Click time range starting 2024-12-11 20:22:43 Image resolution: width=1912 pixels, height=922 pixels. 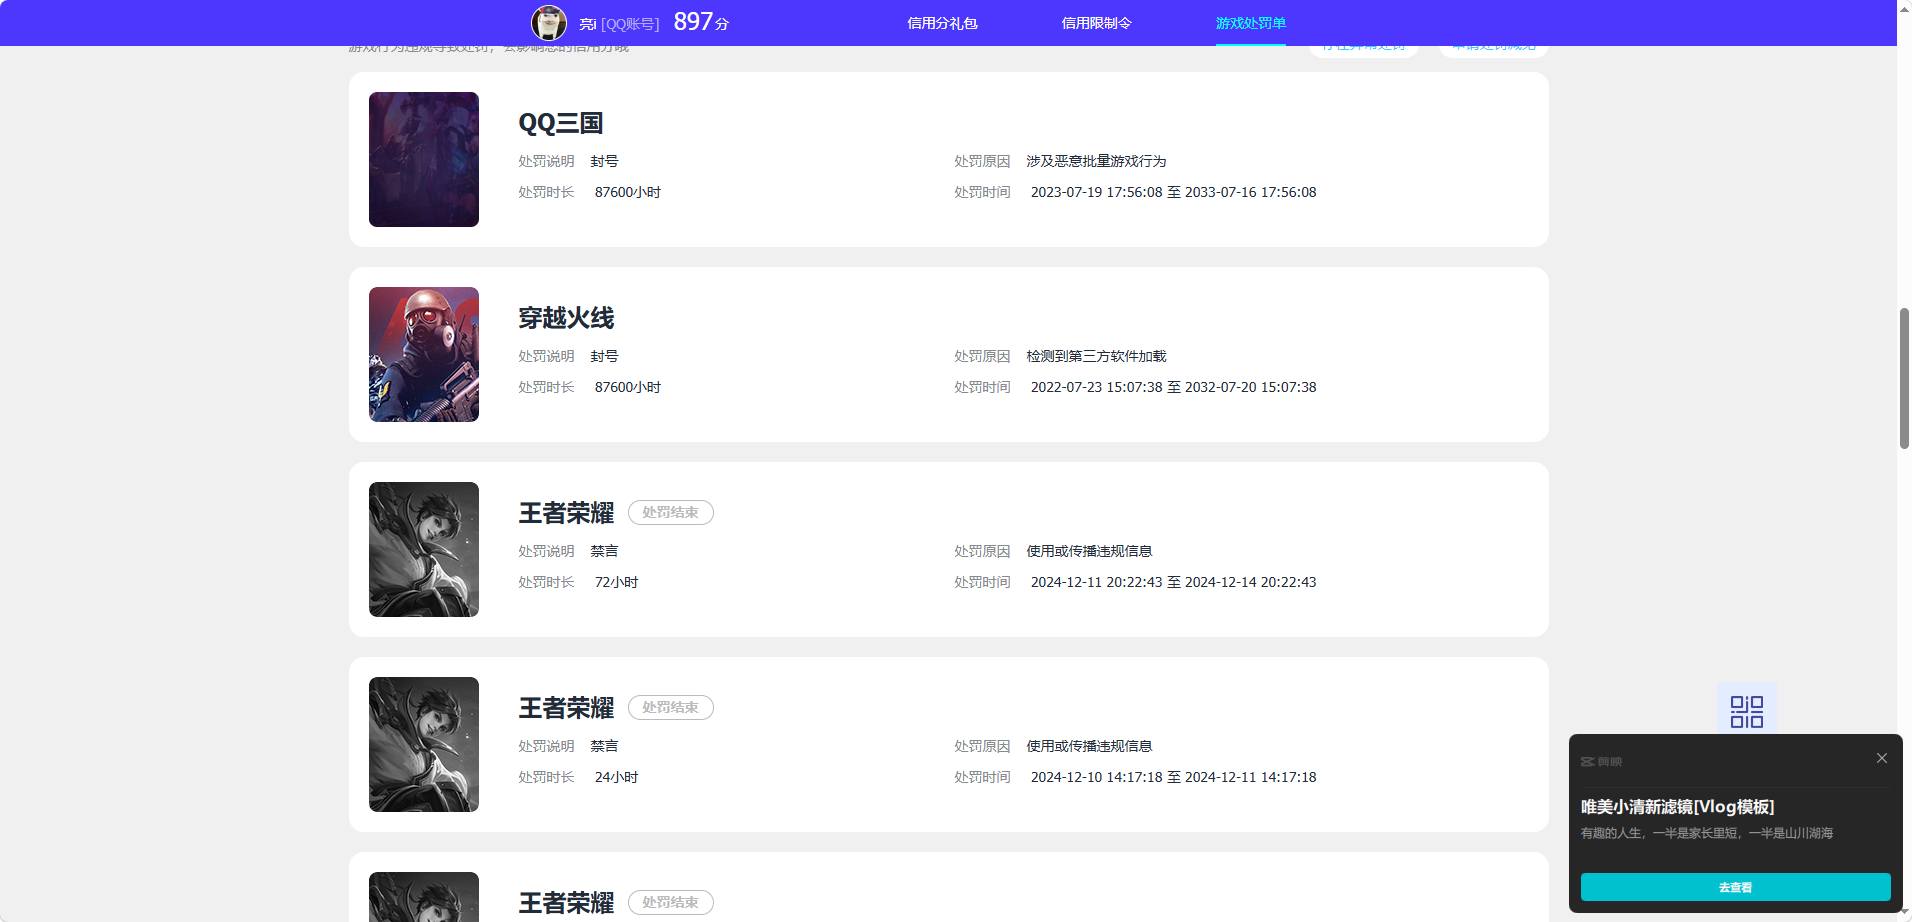pyautogui.click(x=1173, y=582)
